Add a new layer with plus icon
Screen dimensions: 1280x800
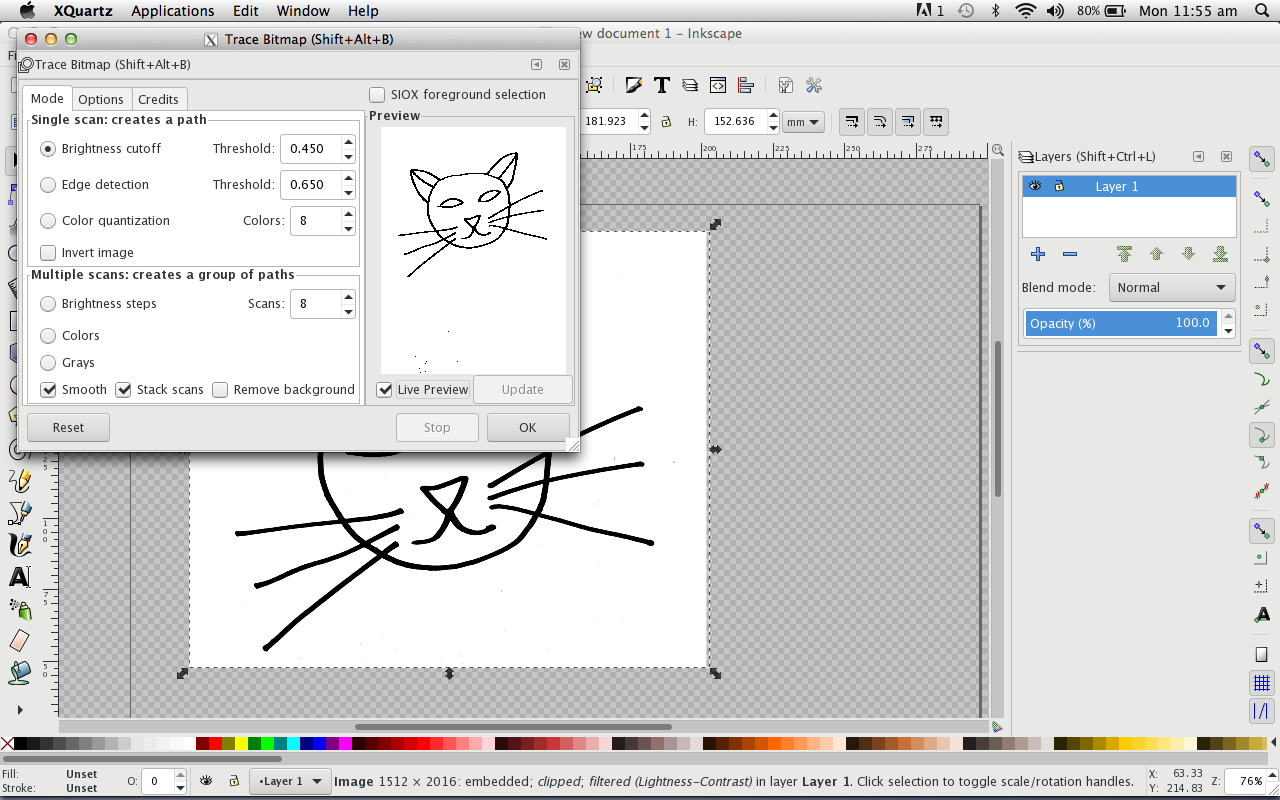1037,254
